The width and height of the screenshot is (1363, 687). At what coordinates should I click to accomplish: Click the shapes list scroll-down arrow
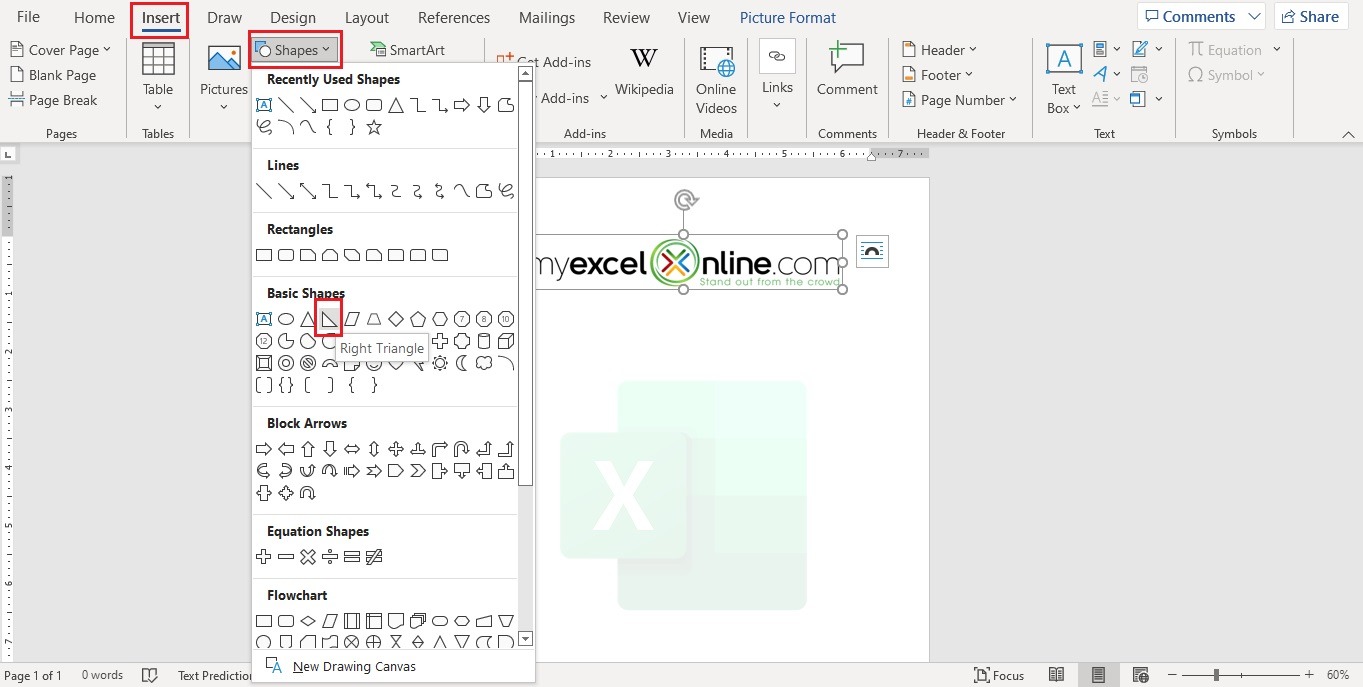[x=526, y=639]
